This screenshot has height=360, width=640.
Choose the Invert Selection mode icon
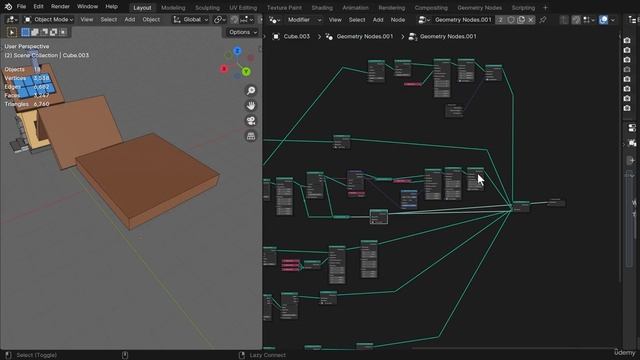point(53,32)
